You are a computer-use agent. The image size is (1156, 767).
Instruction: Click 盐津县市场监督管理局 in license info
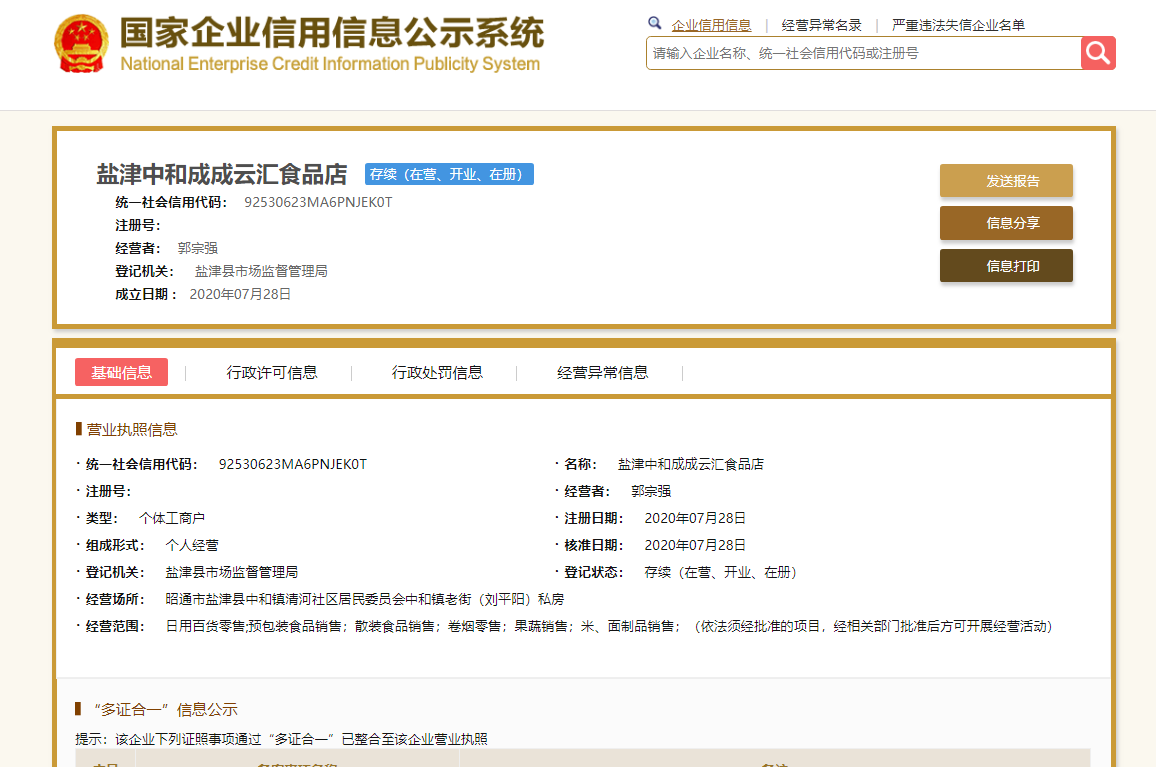[x=231, y=572]
